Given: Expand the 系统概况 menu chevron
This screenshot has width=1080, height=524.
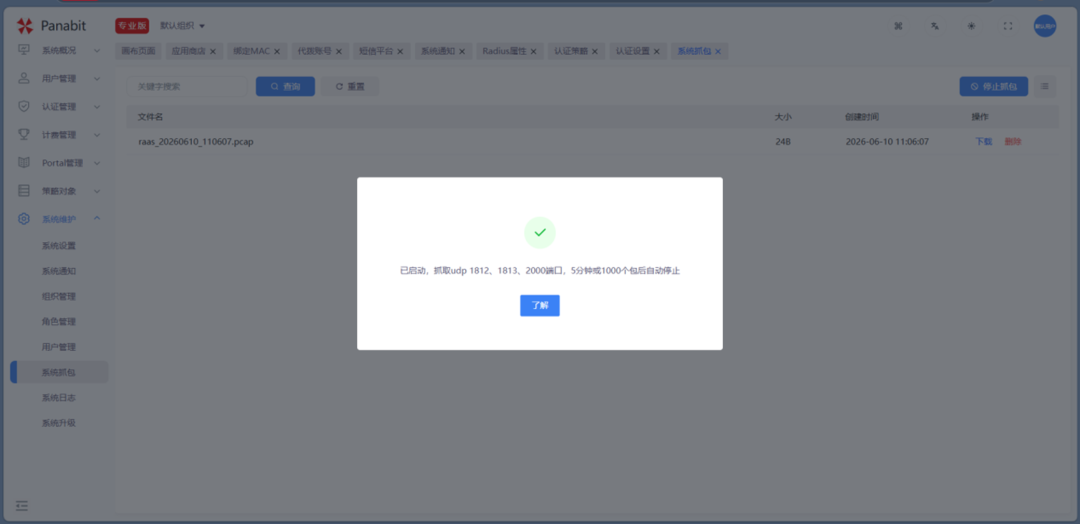Looking at the screenshot, I should [97, 50].
